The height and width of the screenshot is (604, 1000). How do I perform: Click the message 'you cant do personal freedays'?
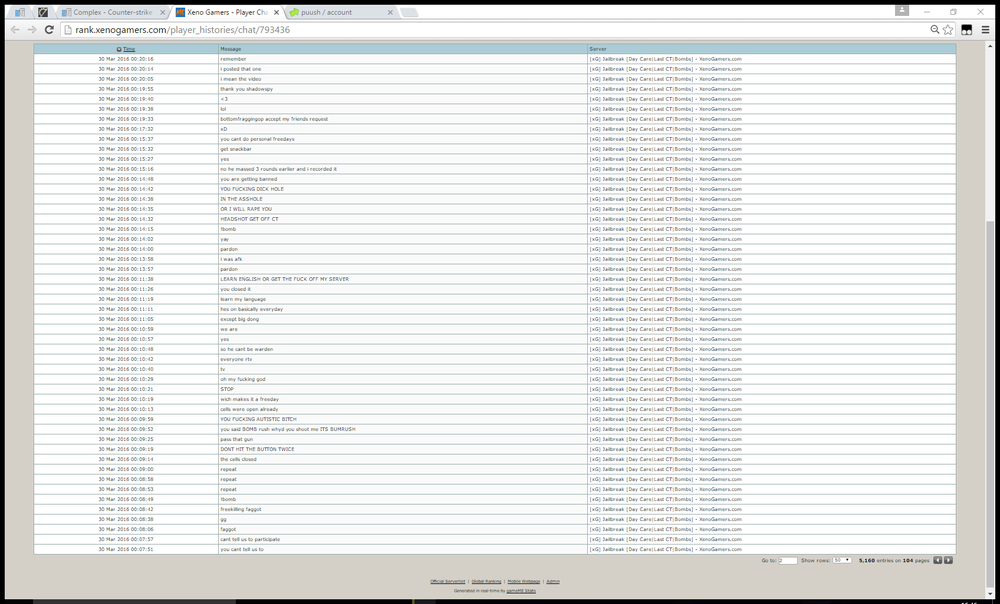click(258, 139)
